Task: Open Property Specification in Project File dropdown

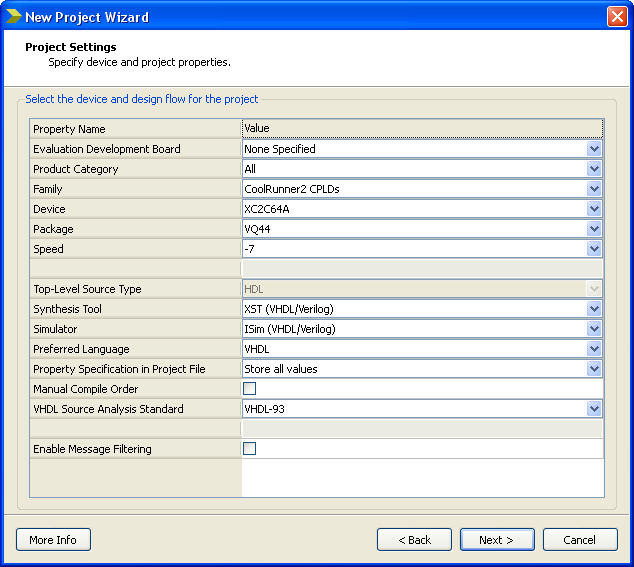Action: [x=594, y=369]
